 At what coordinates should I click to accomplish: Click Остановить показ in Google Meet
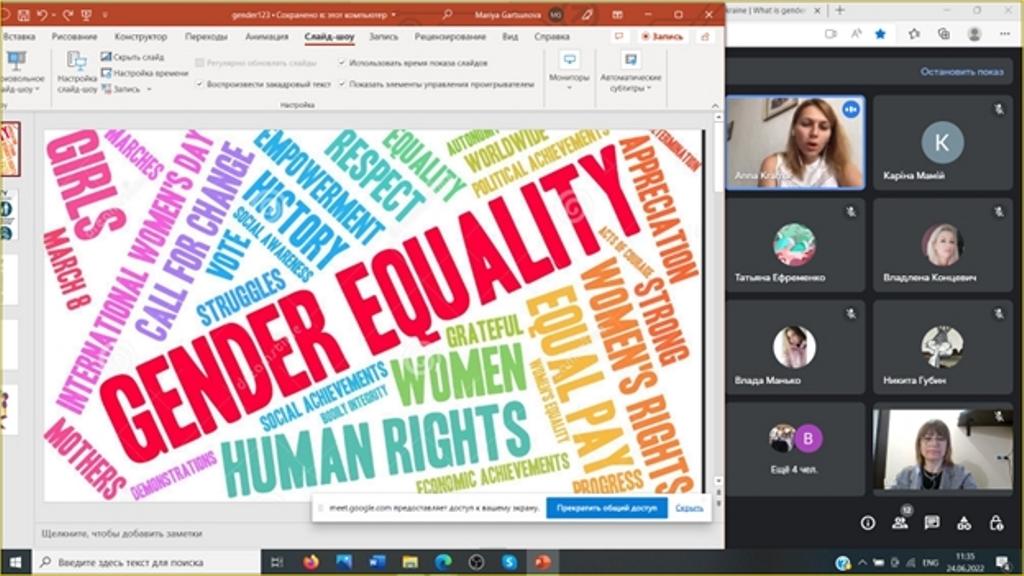click(961, 71)
